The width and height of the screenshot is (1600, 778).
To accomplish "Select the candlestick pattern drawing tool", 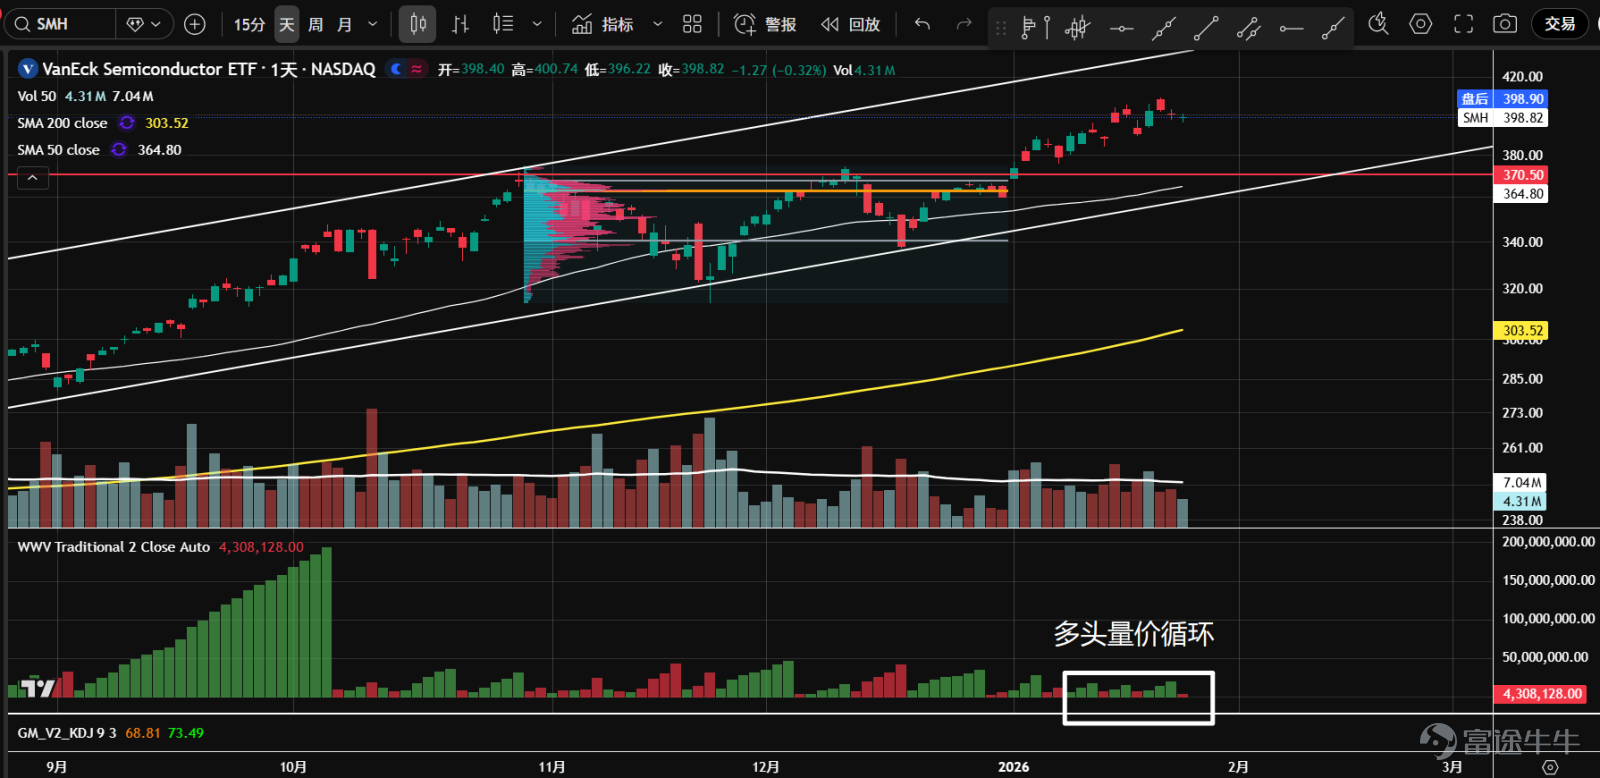I will pos(1077,28).
